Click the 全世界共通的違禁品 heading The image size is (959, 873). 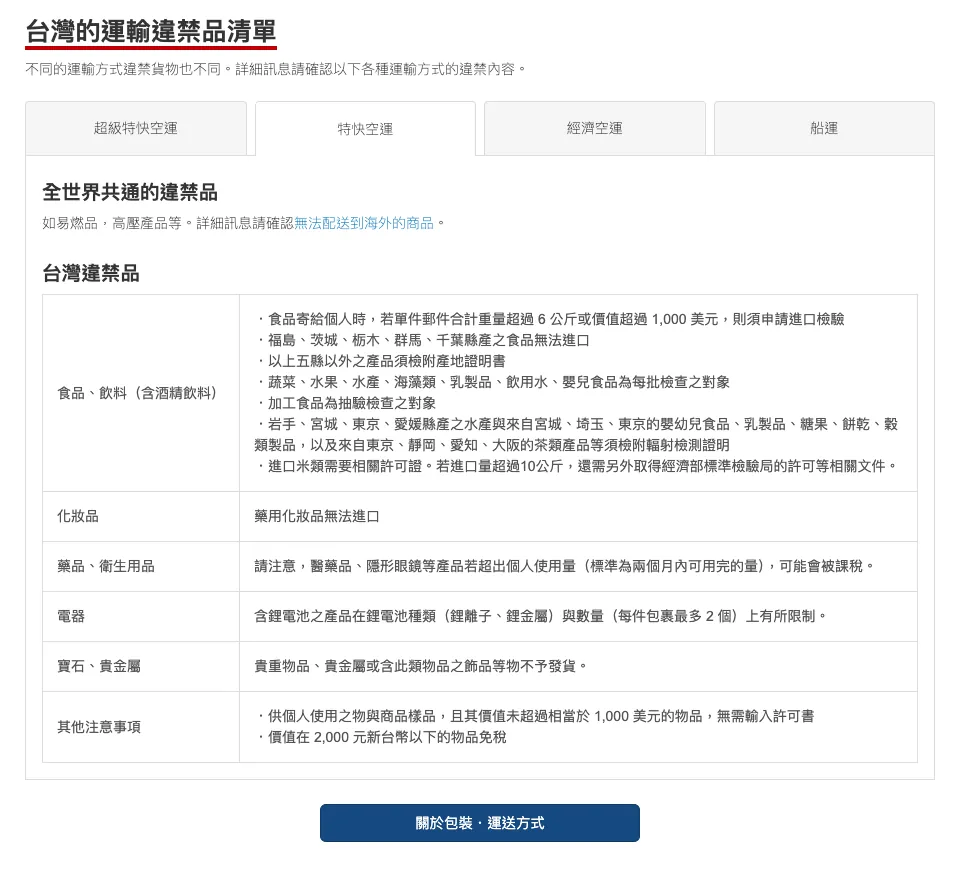130,192
